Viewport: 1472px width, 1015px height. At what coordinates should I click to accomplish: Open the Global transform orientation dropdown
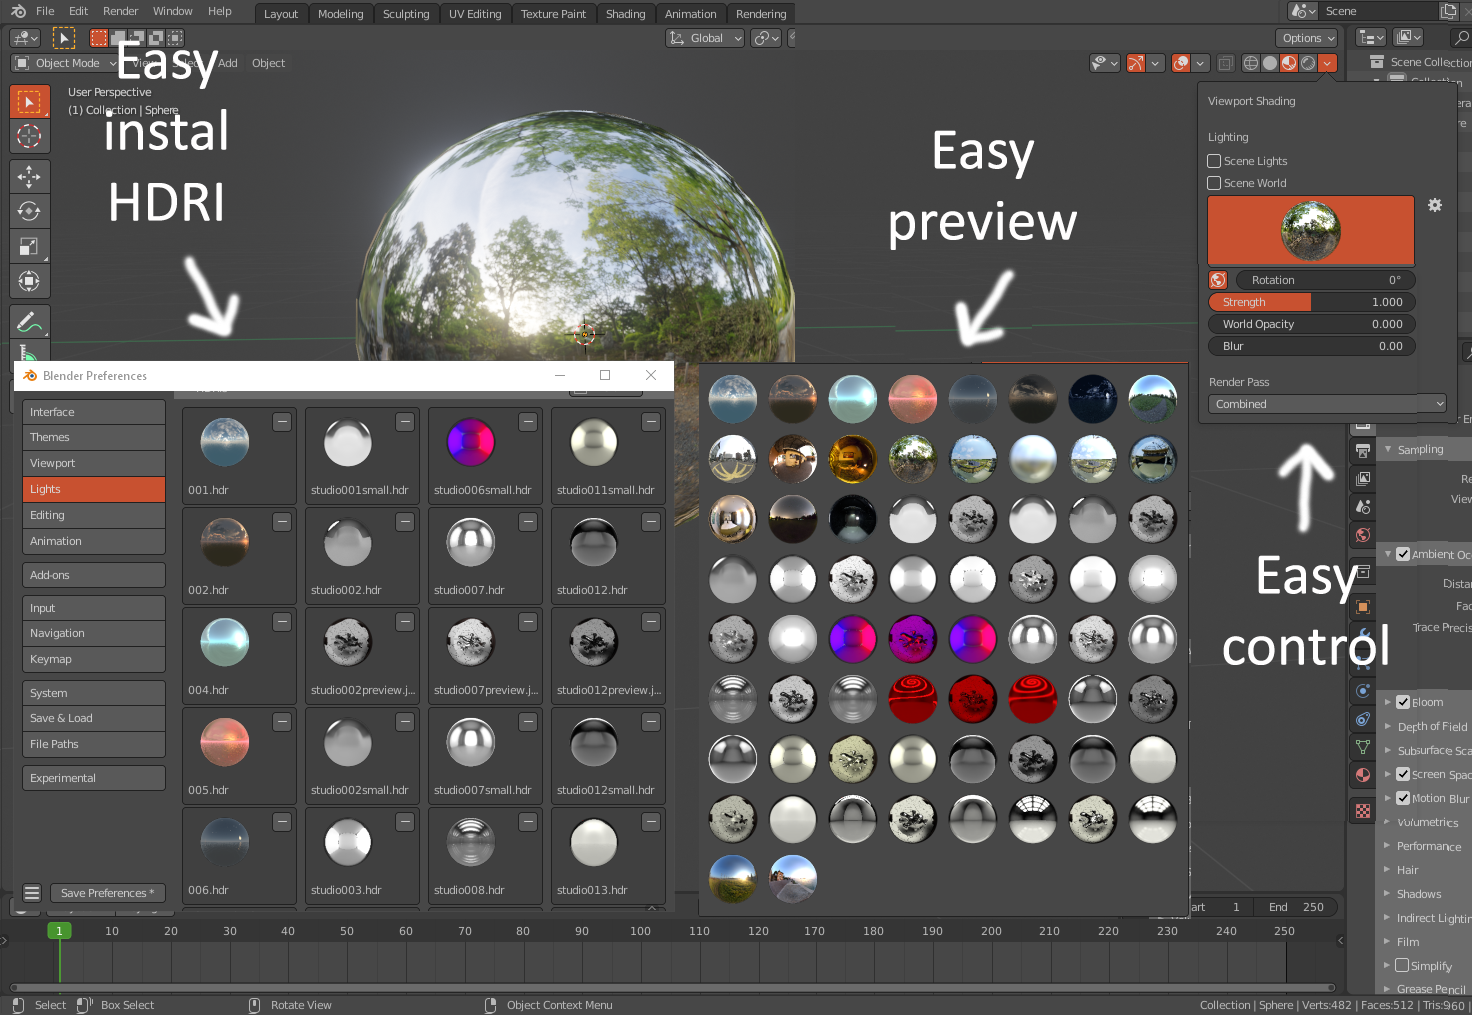[705, 38]
